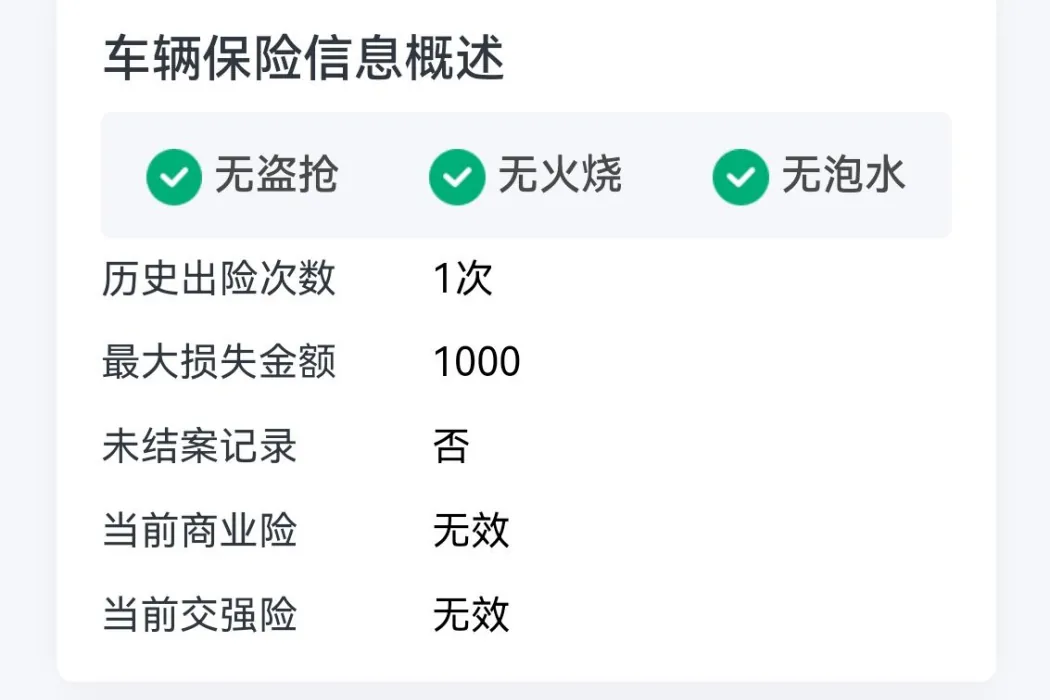Click the gray status summary banner
The width and height of the screenshot is (1050, 700).
pyautogui.click(x=526, y=176)
